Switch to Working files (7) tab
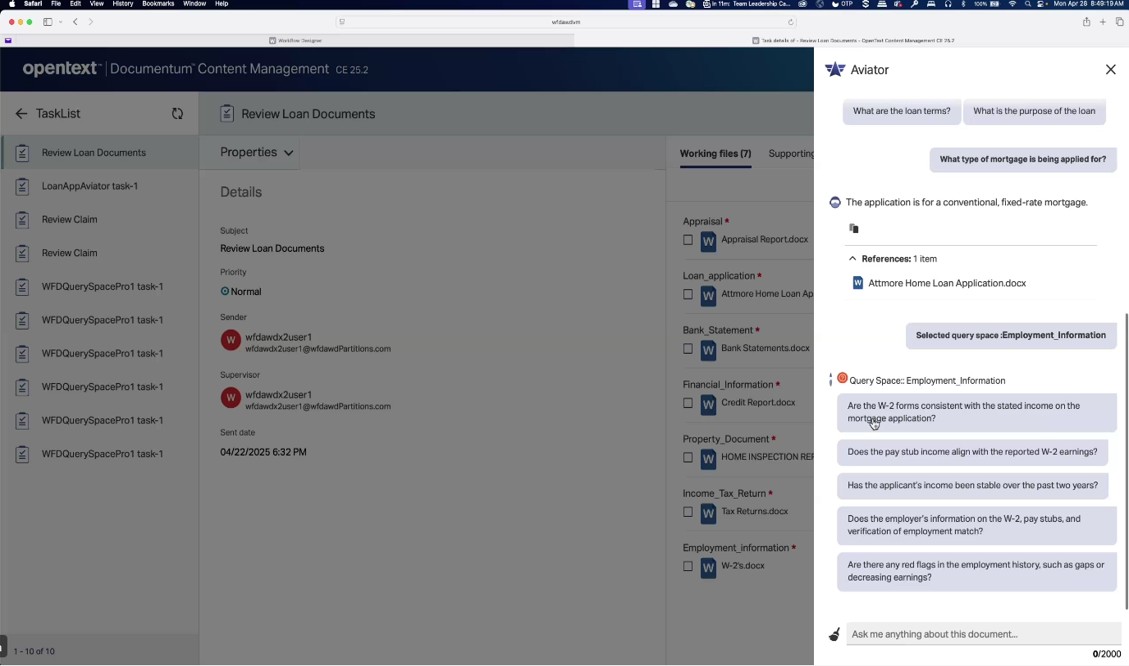This screenshot has height=666, width=1129. 715,153
